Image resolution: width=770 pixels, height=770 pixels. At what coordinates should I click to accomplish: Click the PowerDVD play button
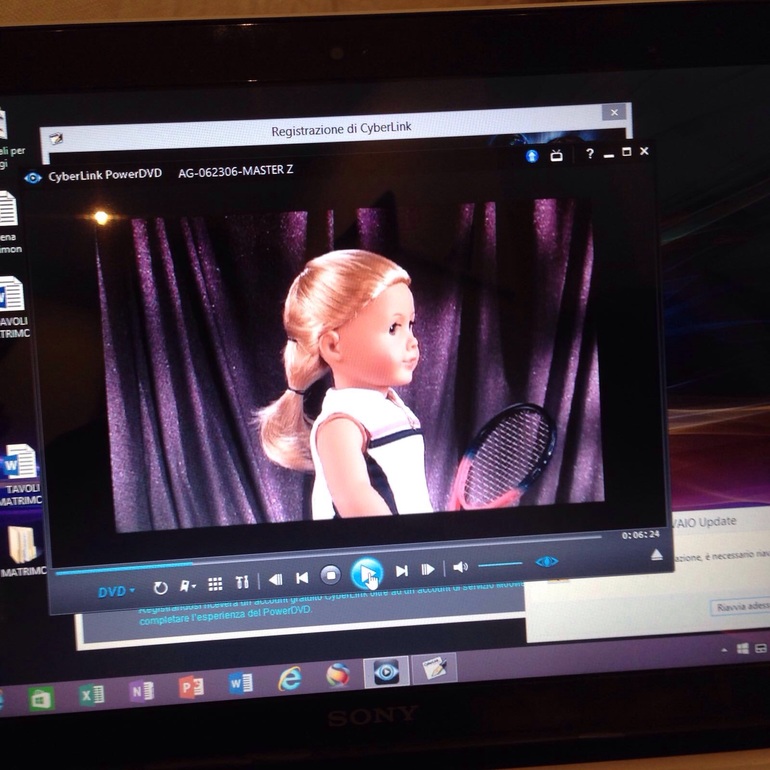point(366,574)
